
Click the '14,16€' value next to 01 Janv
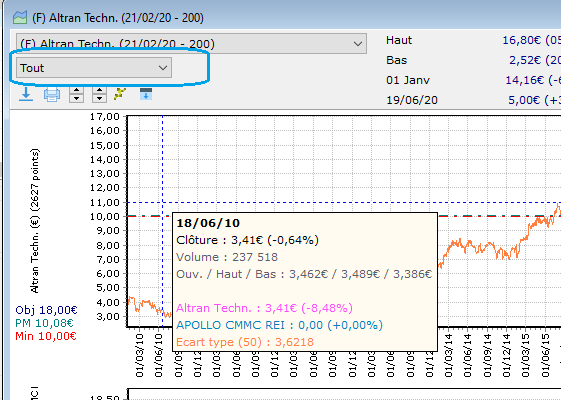click(x=525, y=80)
